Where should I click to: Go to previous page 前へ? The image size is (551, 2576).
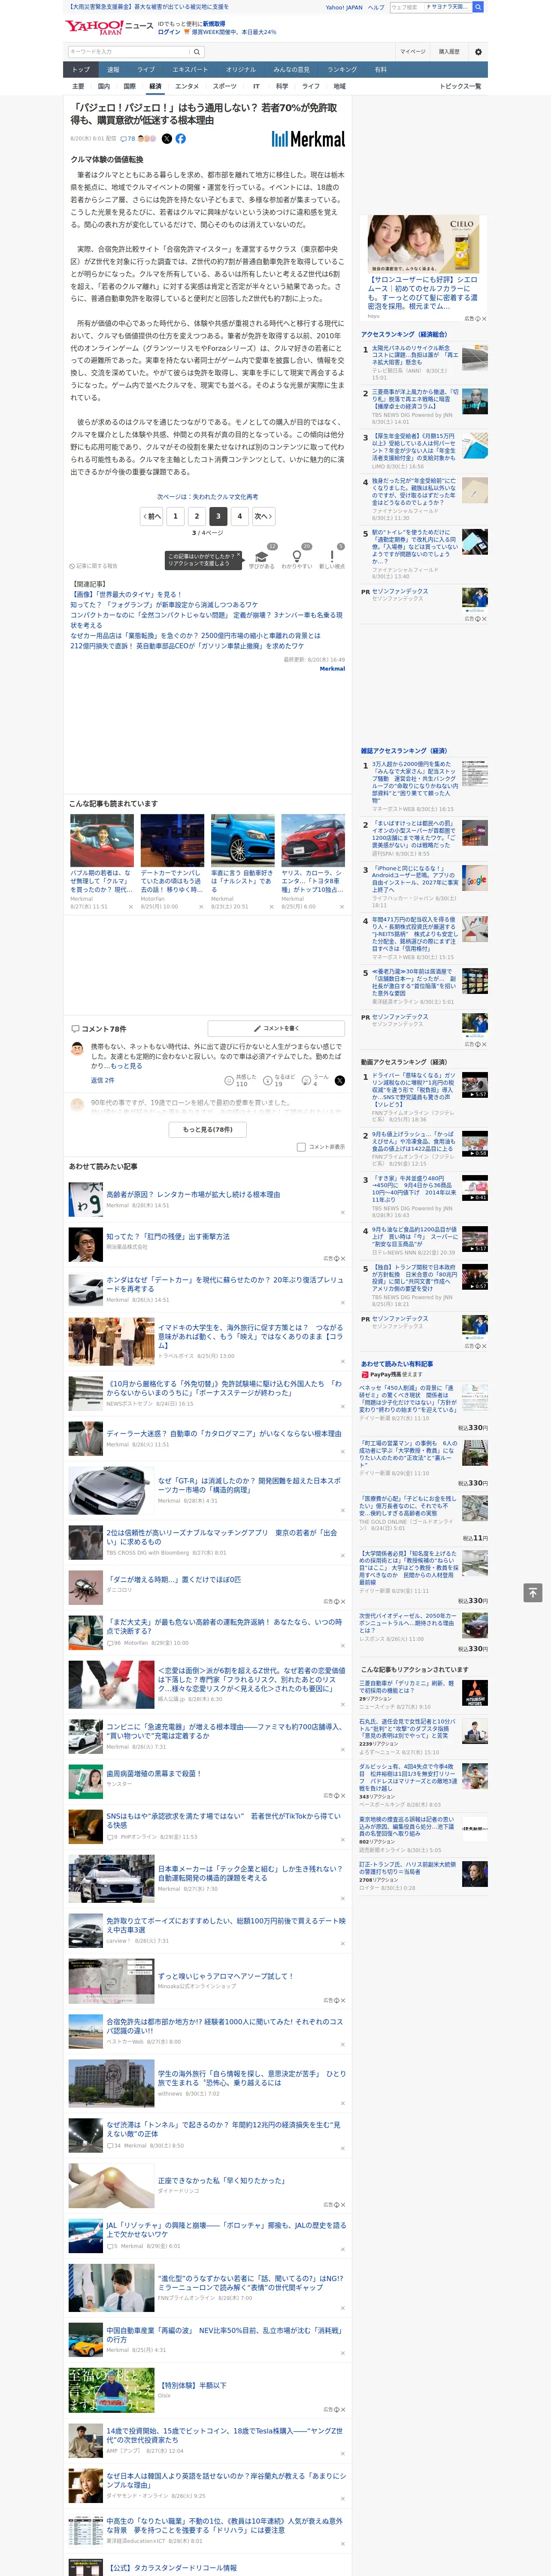click(152, 516)
